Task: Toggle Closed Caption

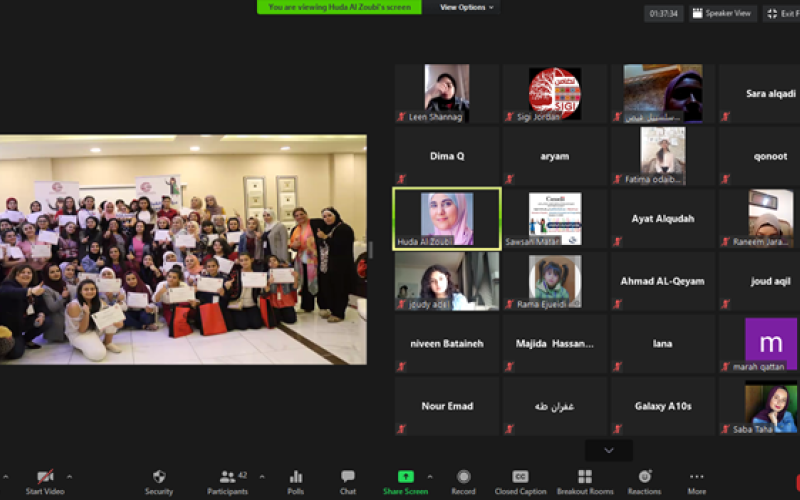Action: 520,480
